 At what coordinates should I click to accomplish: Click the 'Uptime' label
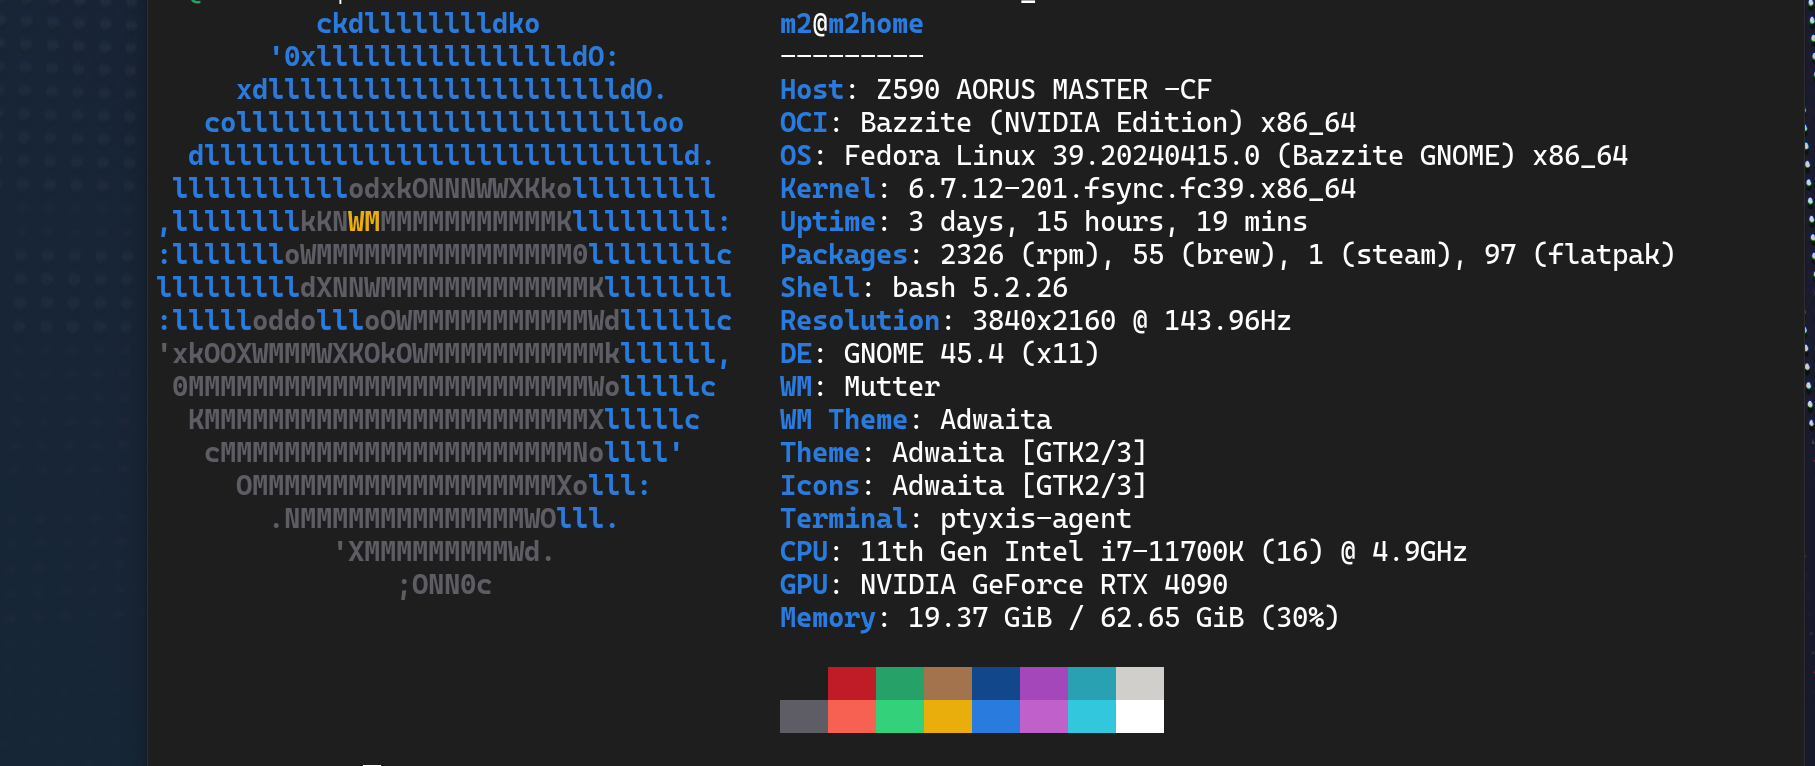828,222
